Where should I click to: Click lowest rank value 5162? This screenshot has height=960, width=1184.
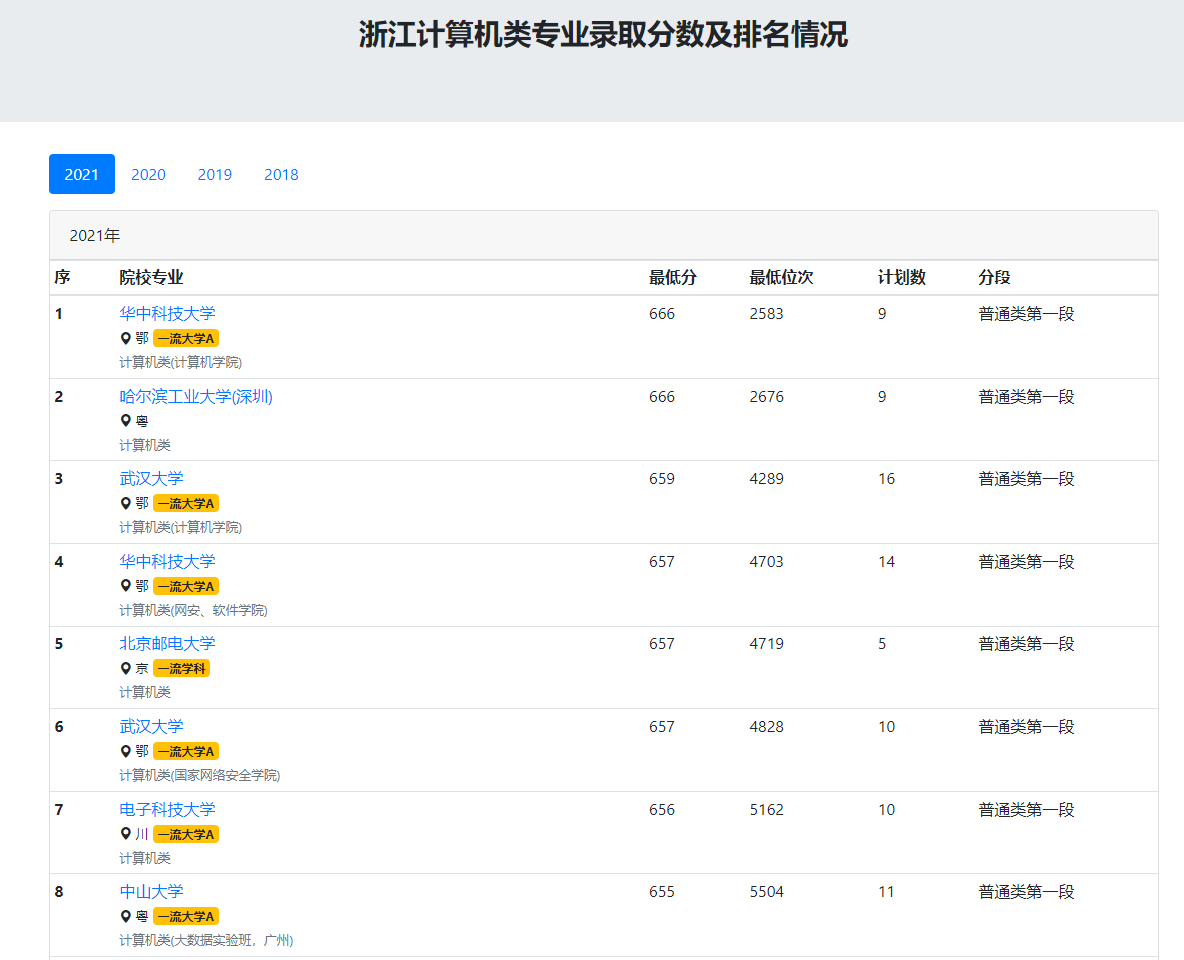766,810
